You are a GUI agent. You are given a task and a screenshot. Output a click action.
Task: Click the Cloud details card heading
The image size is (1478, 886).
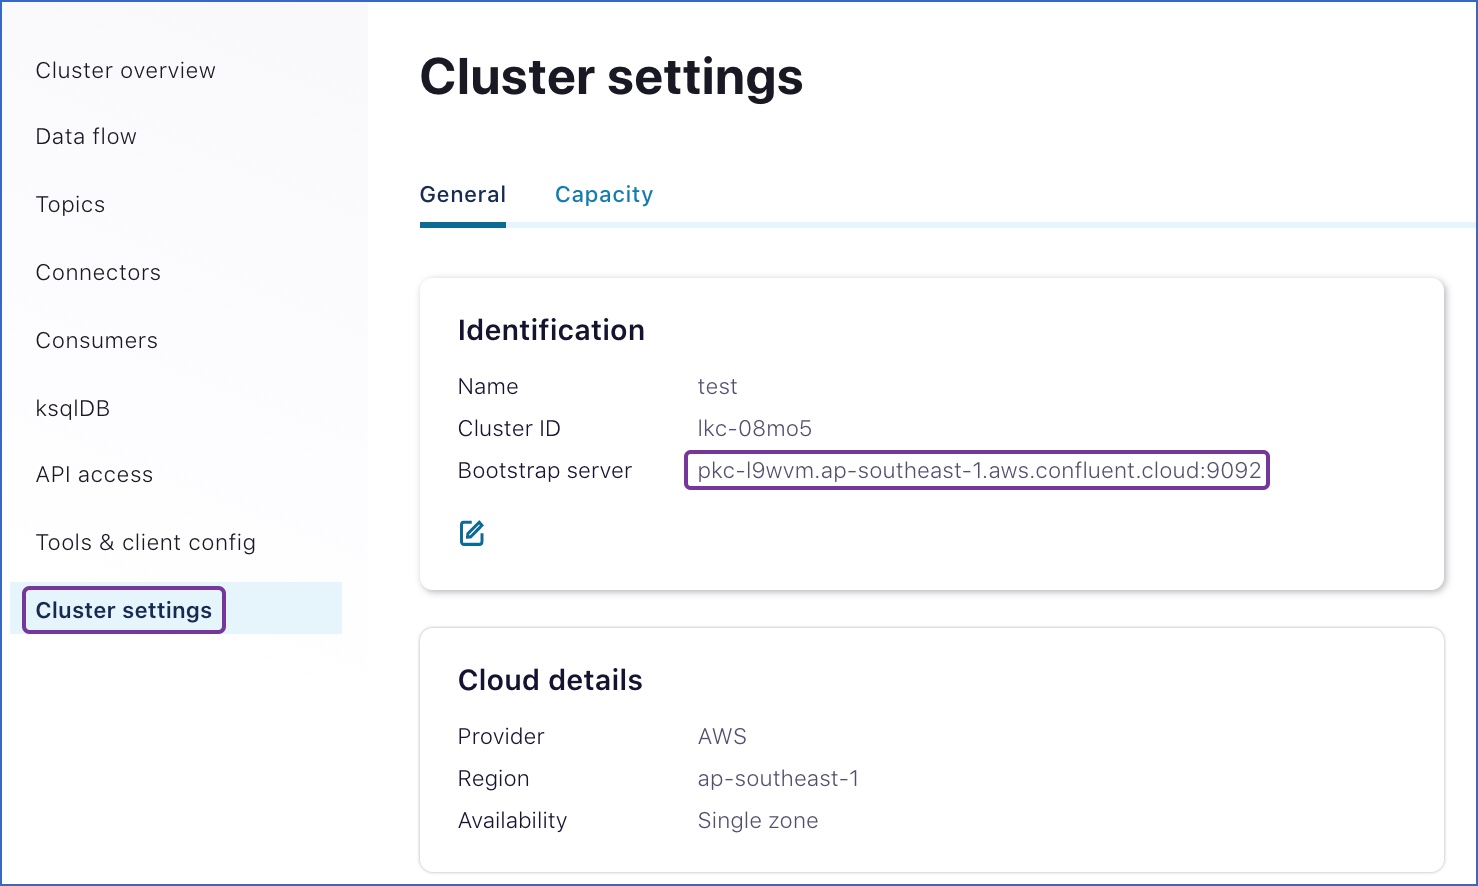(550, 680)
